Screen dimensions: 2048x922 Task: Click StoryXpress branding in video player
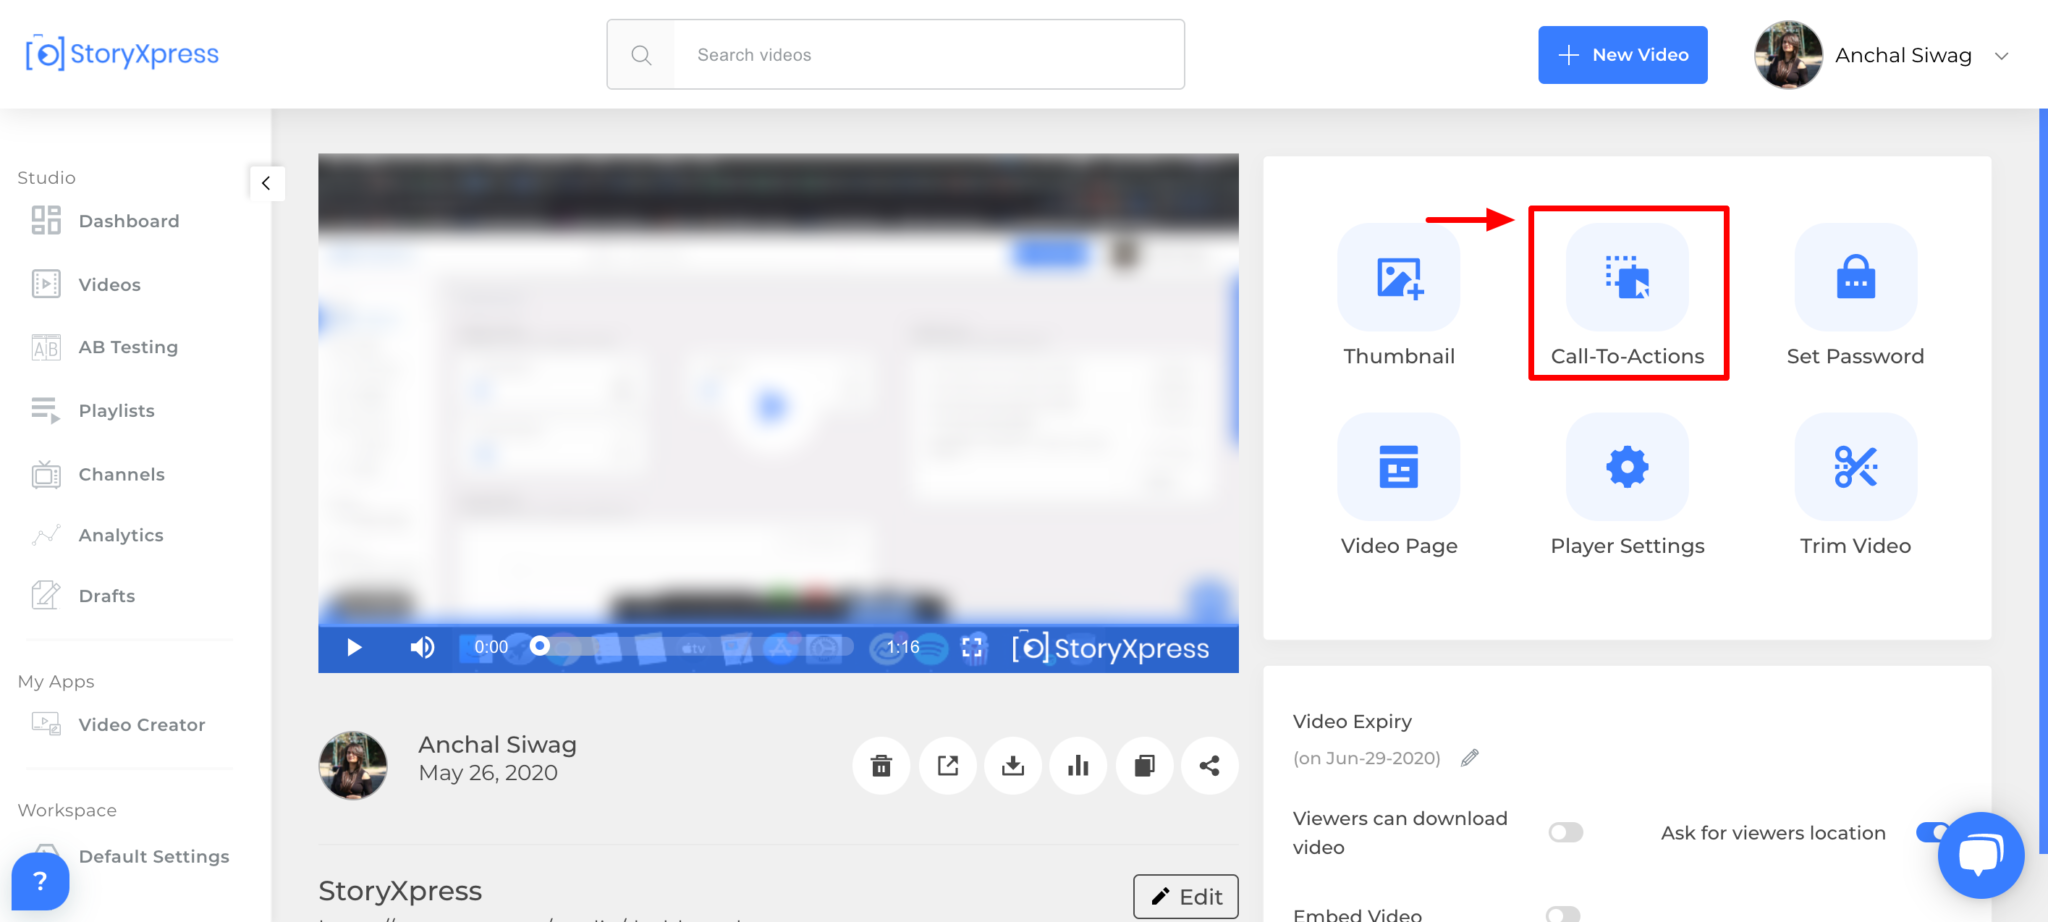coord(1110,648)
